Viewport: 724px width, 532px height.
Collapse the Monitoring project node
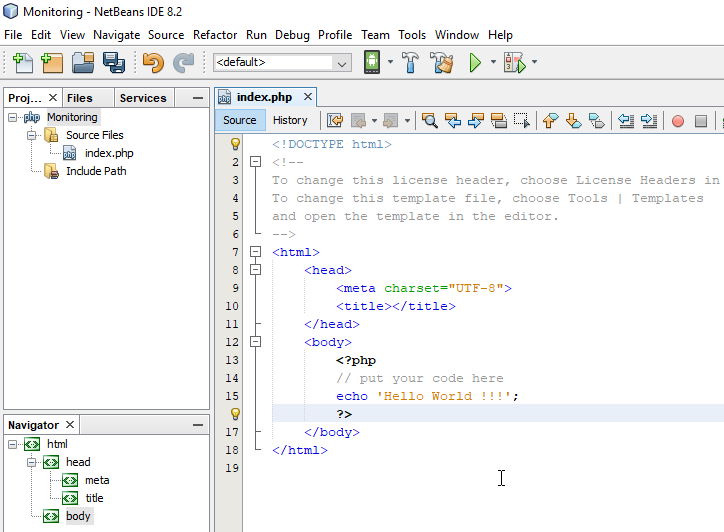pyautogui.click(x=12, y=117)
